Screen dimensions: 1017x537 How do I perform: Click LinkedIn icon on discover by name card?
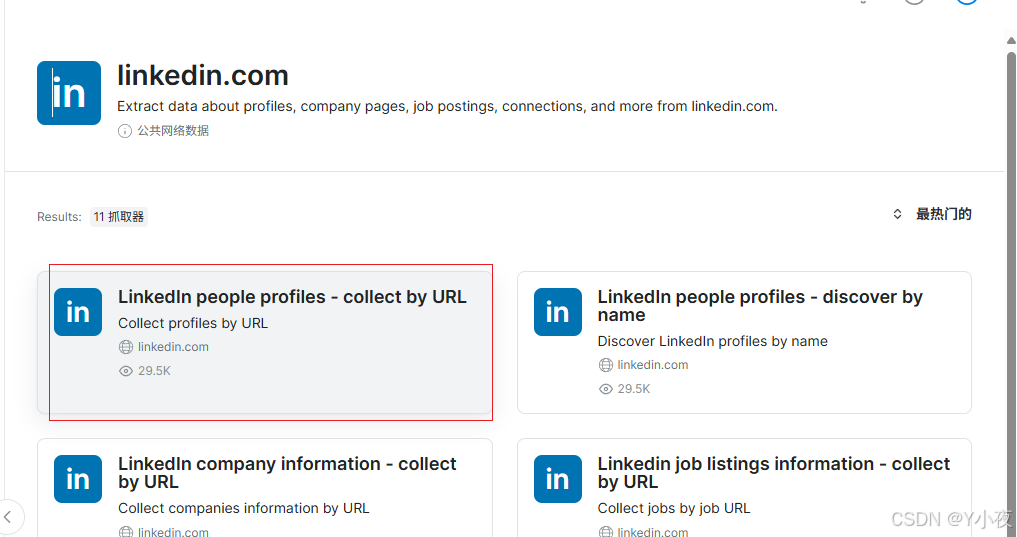(558, 312)
